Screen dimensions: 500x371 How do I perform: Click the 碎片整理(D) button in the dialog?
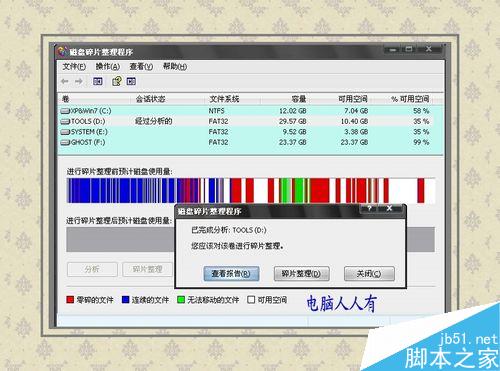302,274
